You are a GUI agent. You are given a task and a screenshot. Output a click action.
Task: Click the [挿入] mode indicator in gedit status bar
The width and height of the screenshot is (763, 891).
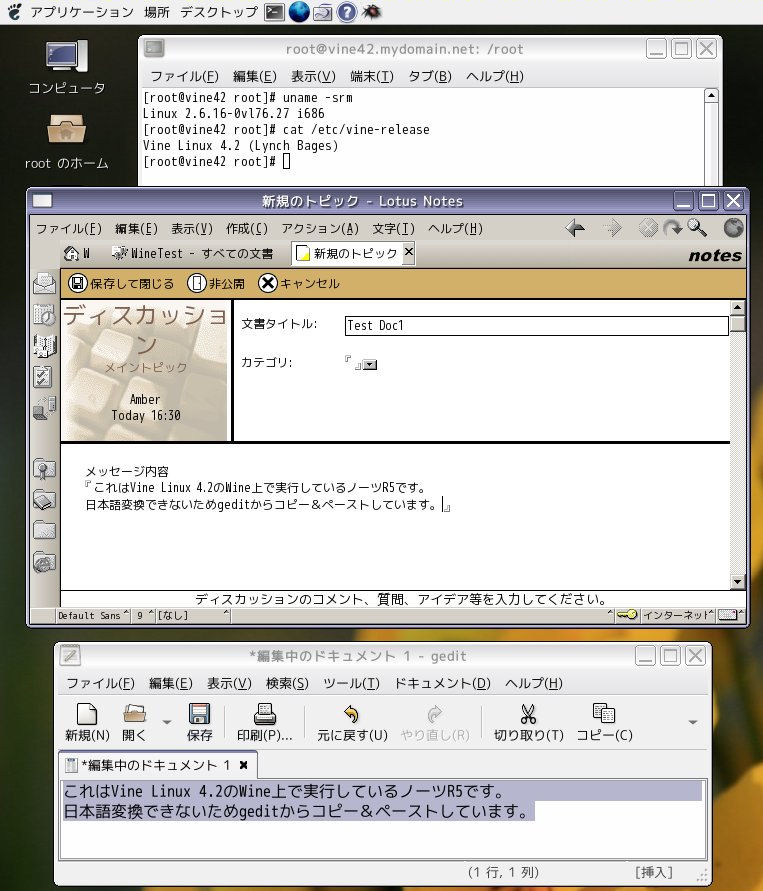point(654,872)
